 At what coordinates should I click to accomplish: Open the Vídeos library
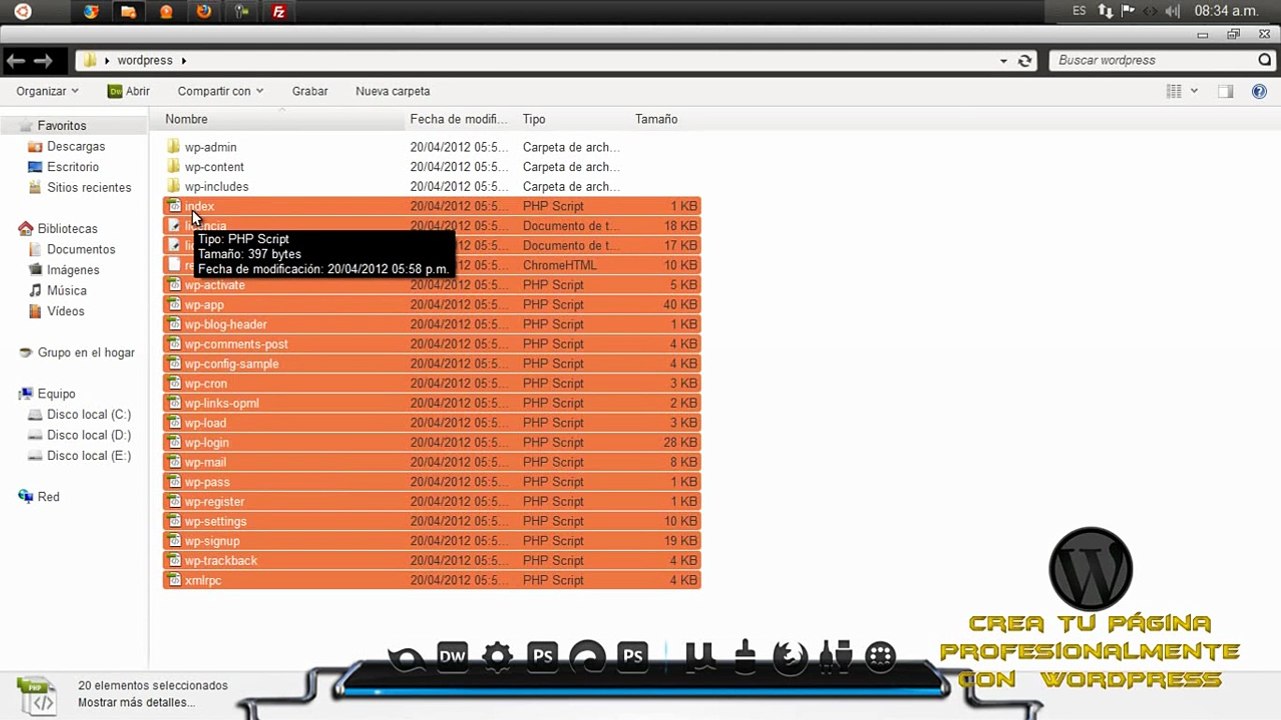[x=65, y=311]
